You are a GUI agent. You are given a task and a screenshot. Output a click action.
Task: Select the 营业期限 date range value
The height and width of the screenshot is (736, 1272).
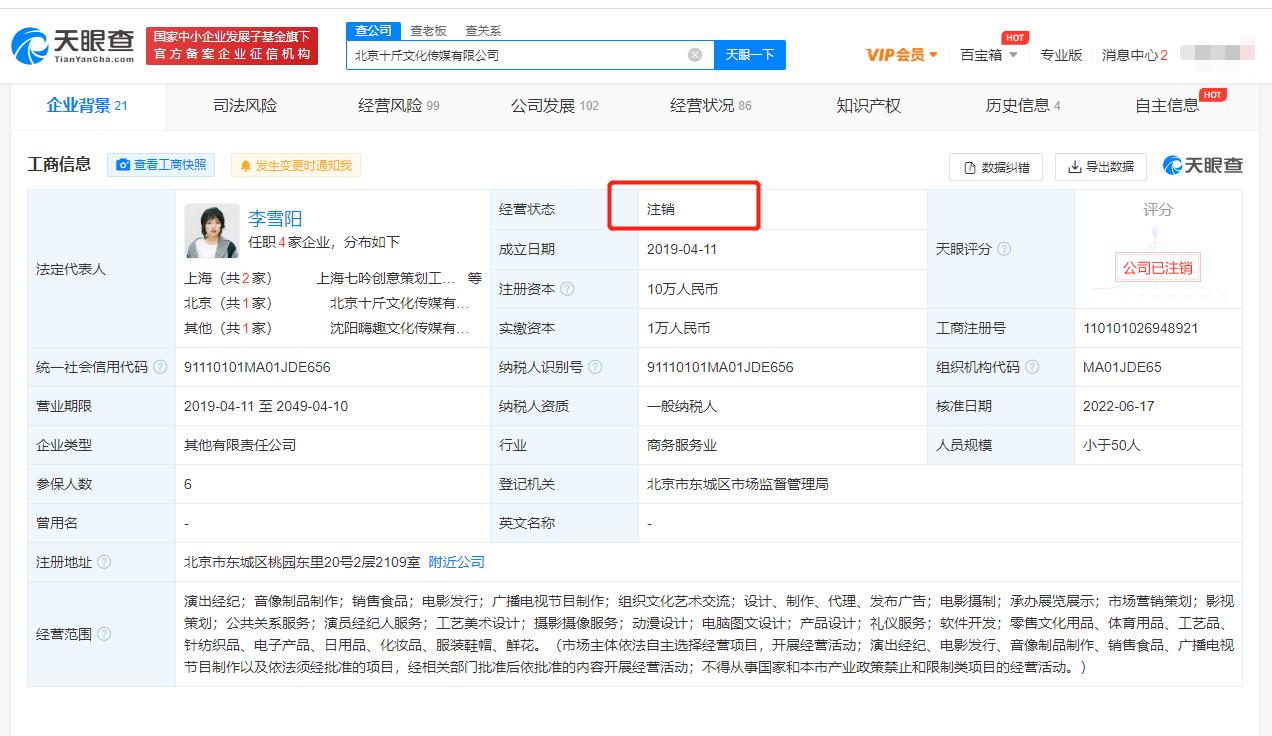266,406
